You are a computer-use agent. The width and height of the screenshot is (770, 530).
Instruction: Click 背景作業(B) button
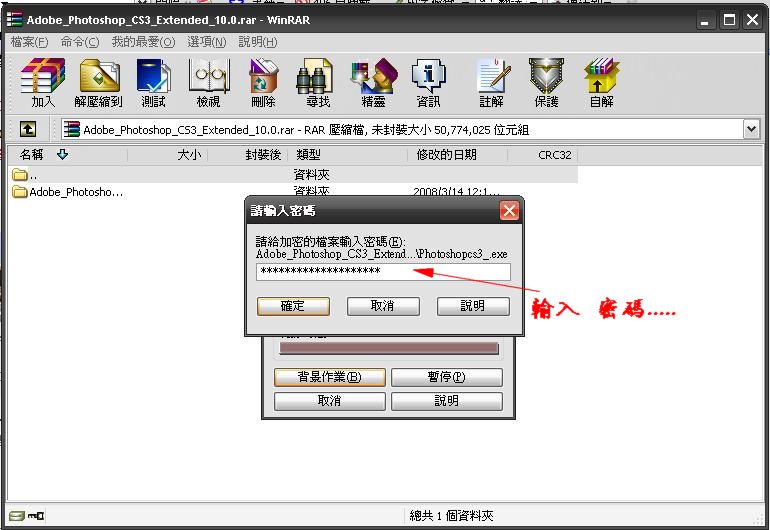(x=330, y=377)
